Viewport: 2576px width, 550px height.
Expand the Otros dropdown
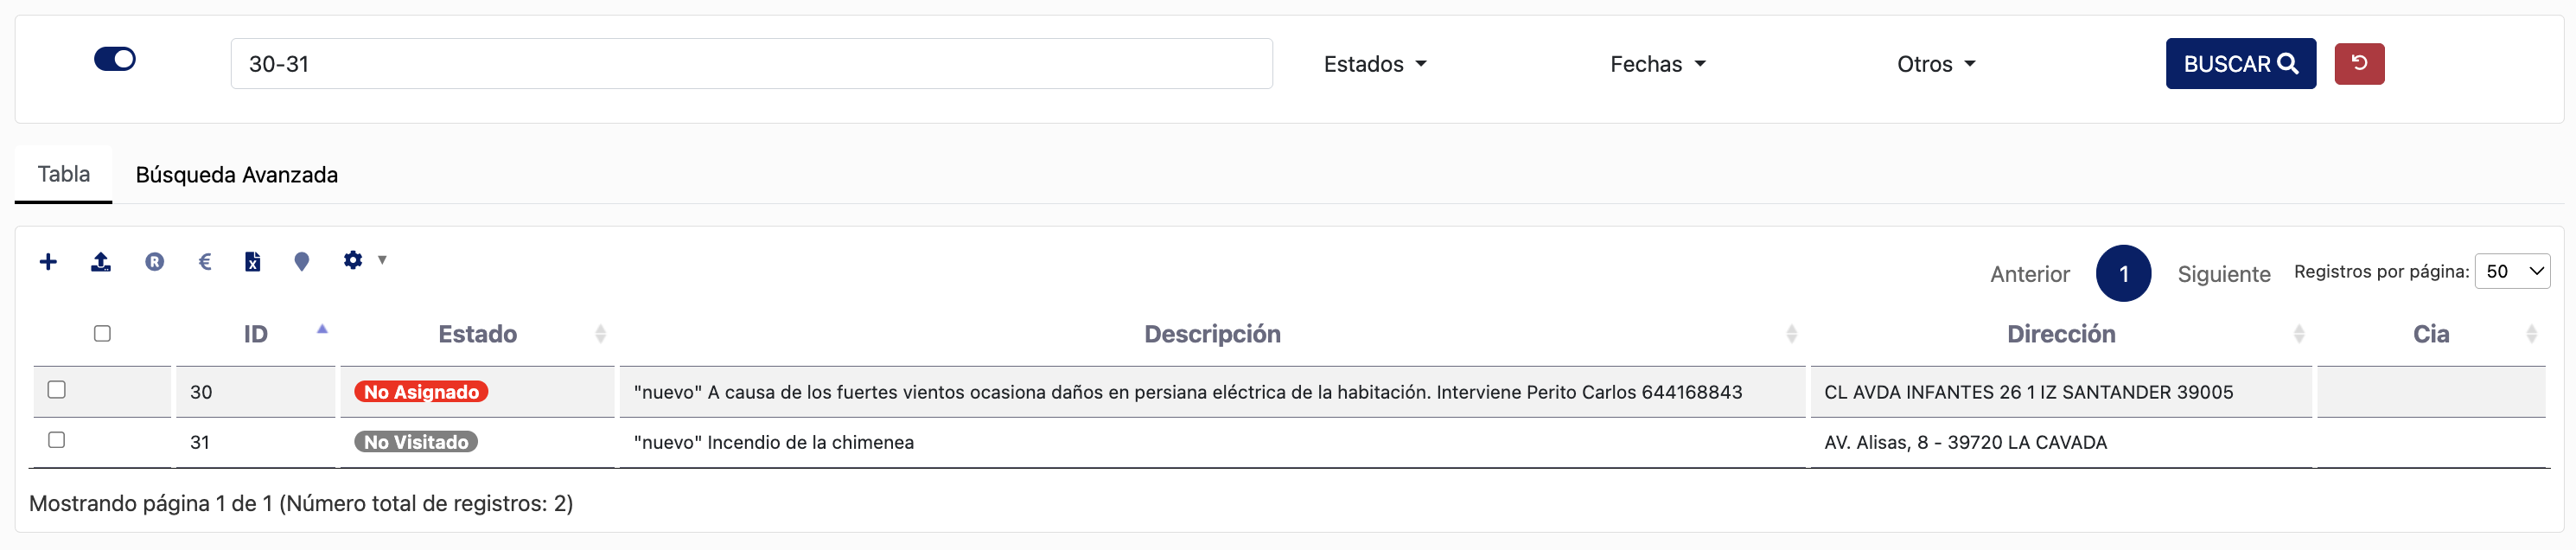(1936, 64)
